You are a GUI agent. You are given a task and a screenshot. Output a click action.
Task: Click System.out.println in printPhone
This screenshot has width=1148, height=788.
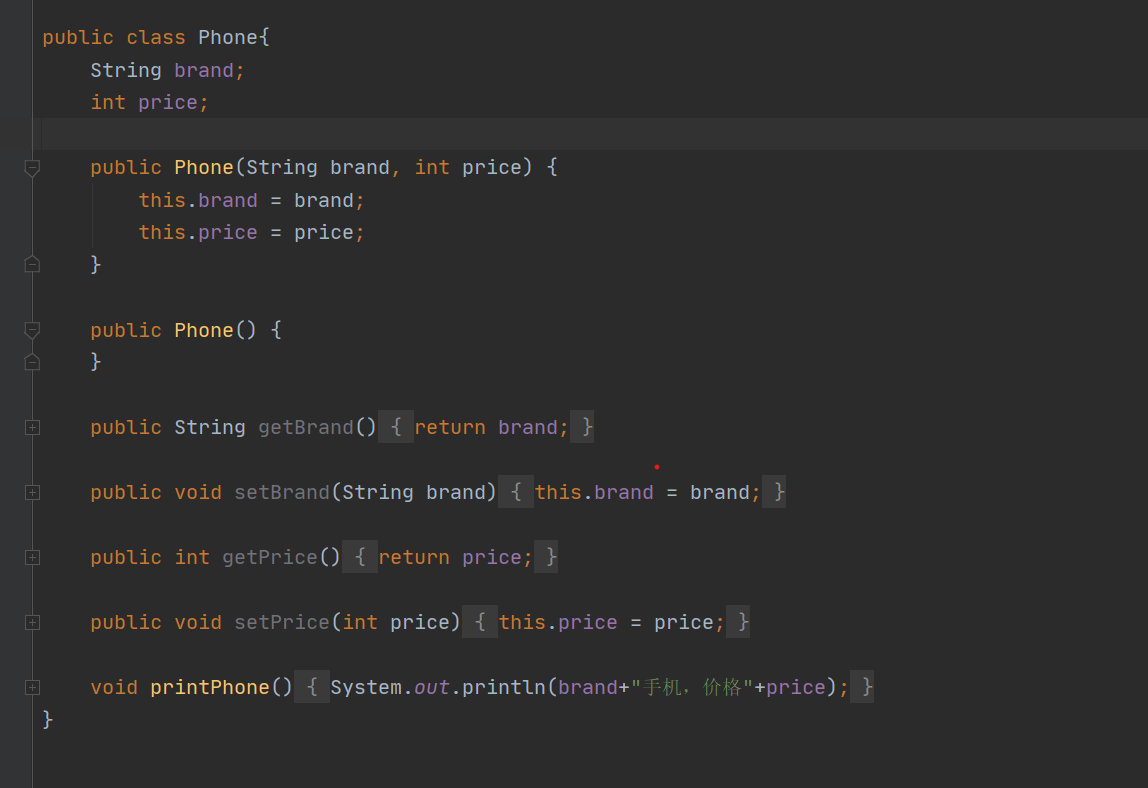[438, 687]
